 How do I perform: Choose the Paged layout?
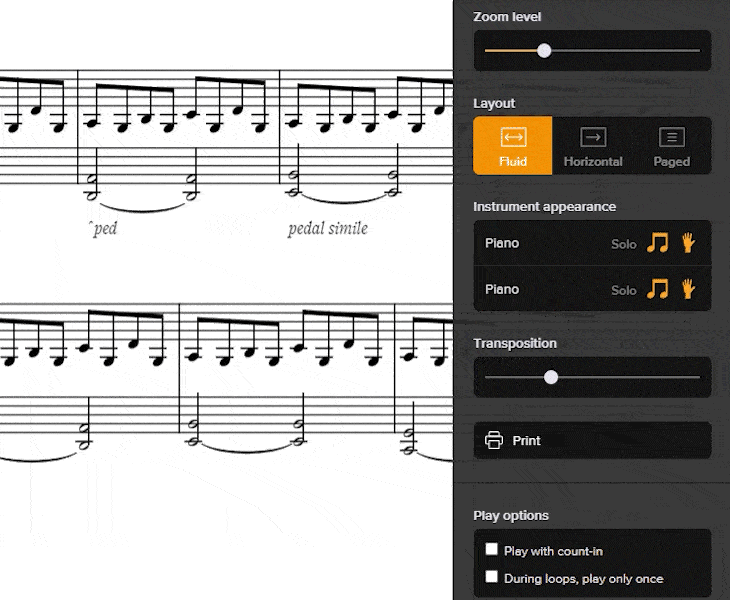tap(671, 146)
